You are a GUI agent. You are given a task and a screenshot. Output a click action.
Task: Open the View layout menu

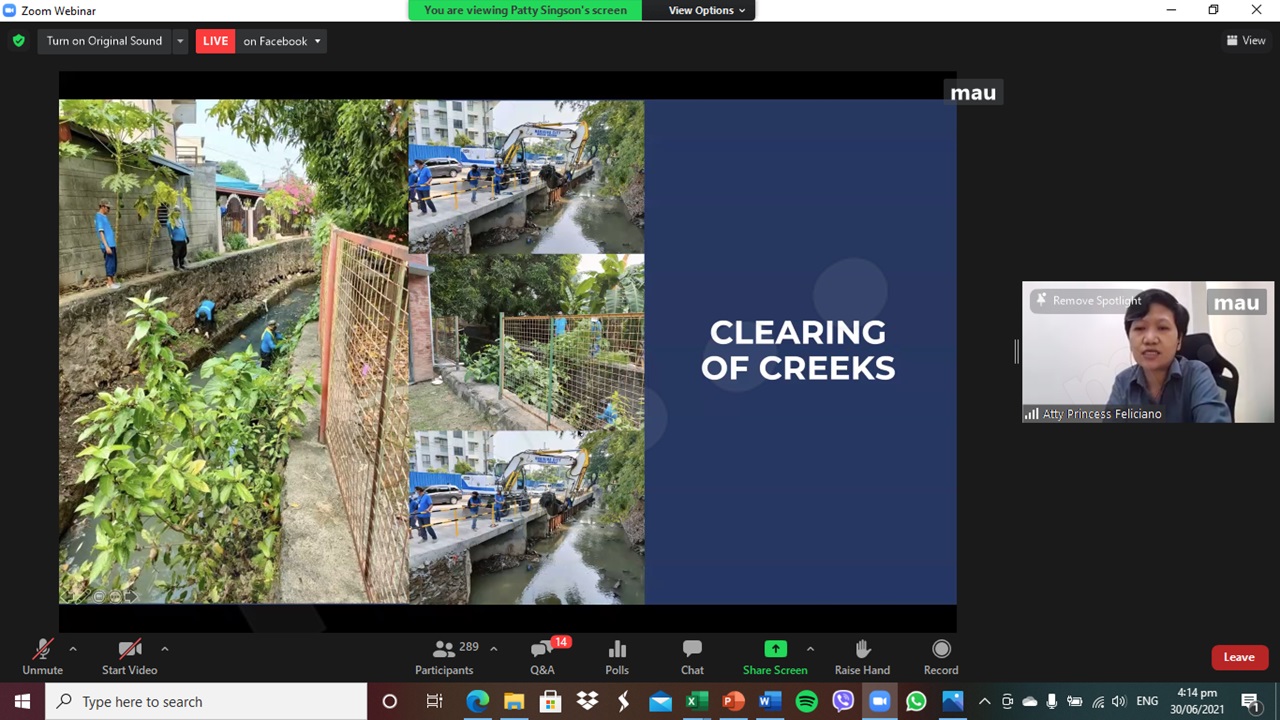pos(1246,41)
